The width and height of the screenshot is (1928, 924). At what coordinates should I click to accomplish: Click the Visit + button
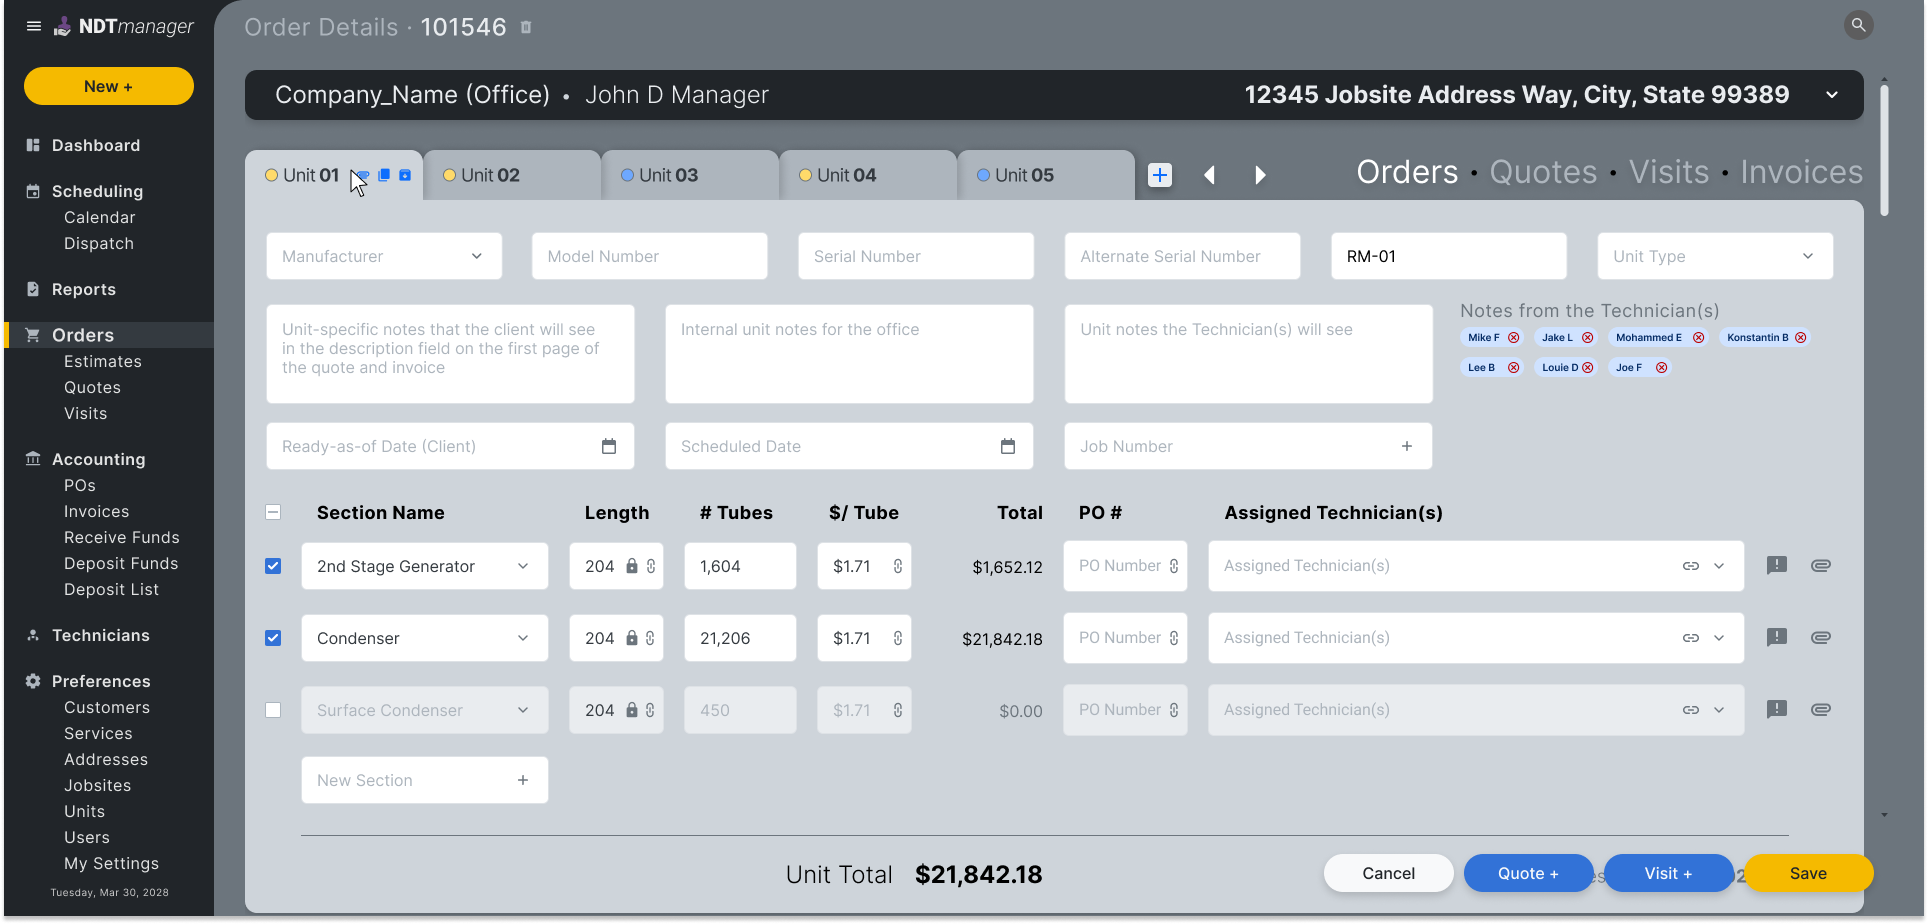1668,873
